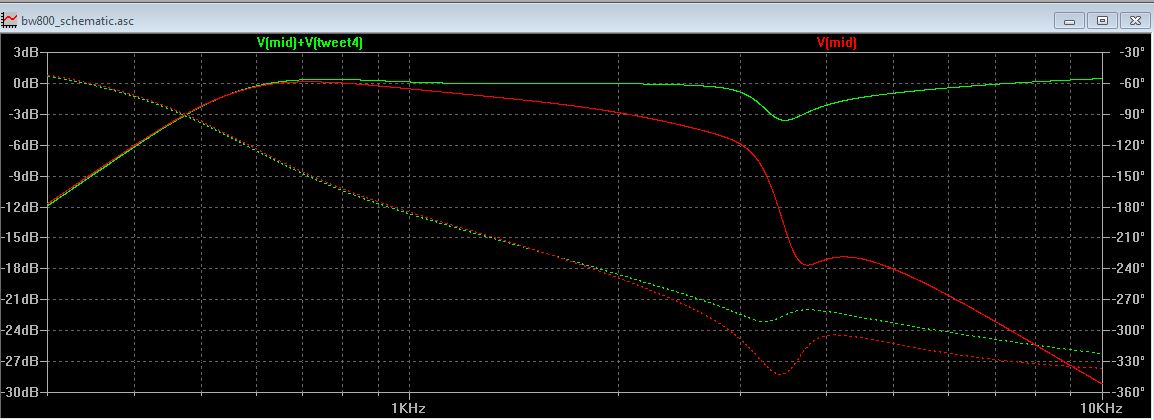Click the -150° phase axis label
Viewport: 1154px width, 420px height.
pos(1130,176)
